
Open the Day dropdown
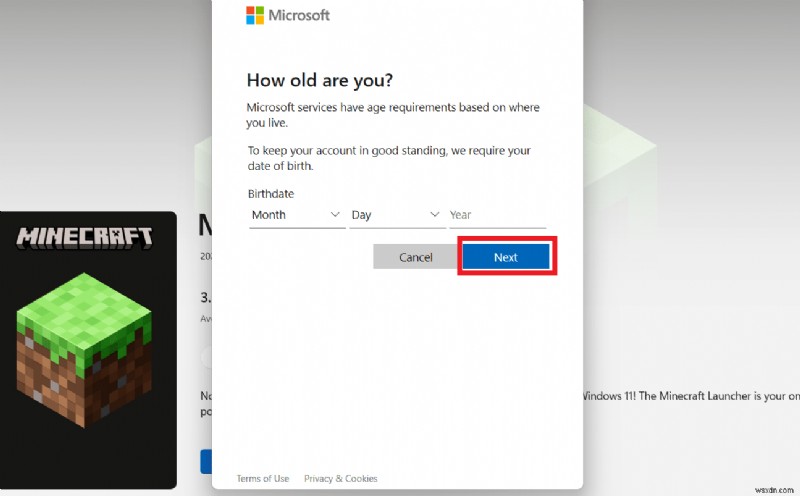click(396, 215)
